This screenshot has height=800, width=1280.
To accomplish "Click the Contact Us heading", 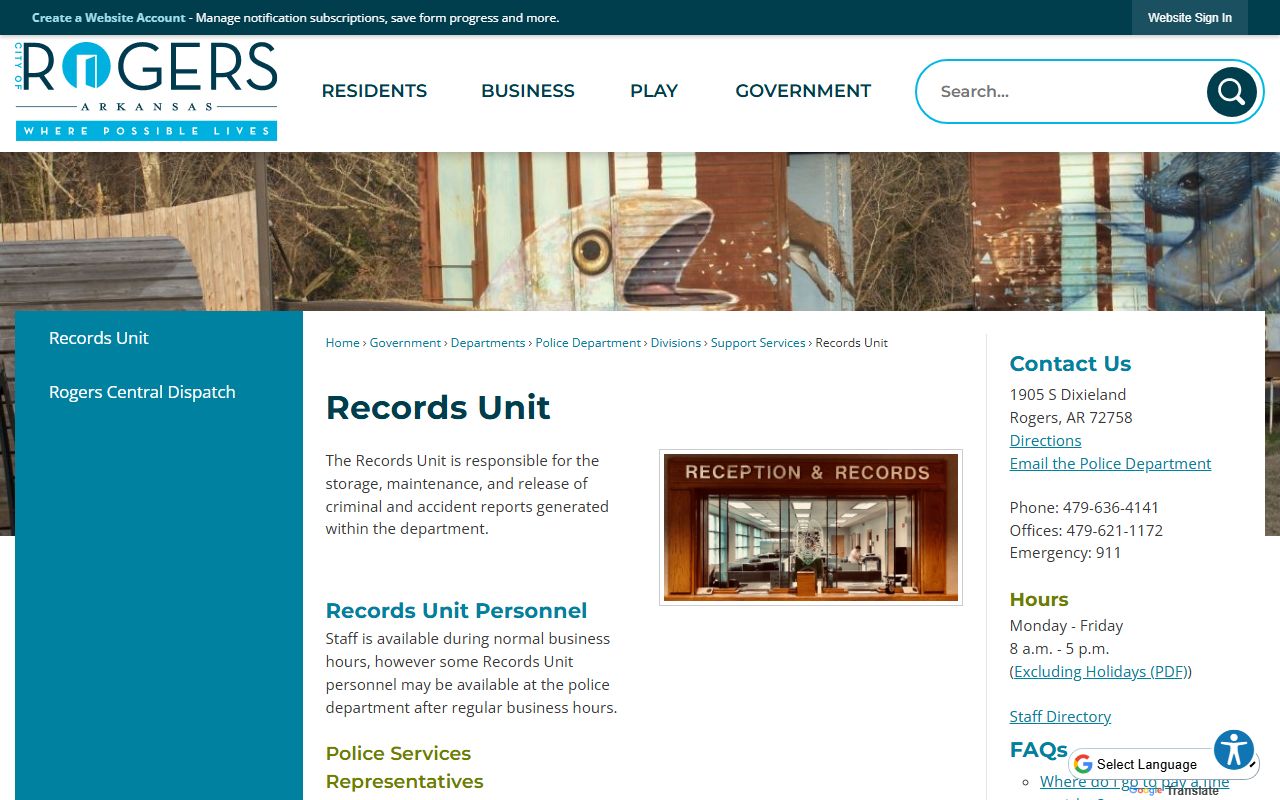I will 1070,364.
